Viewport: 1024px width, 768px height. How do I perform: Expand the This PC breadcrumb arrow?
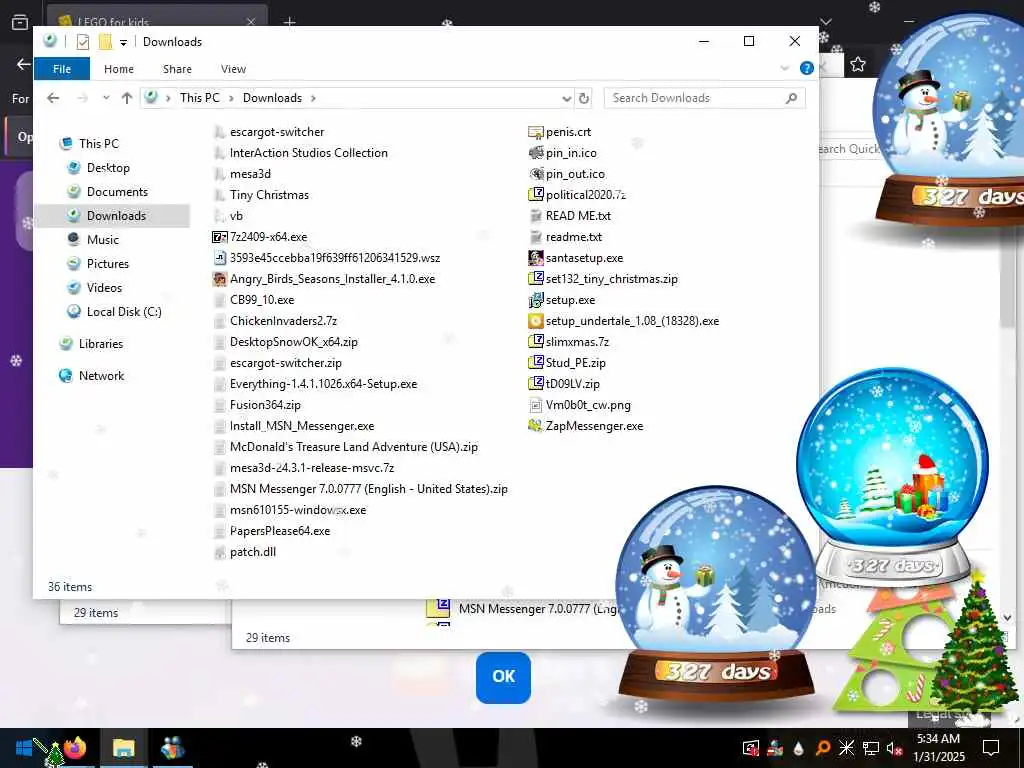231,98
